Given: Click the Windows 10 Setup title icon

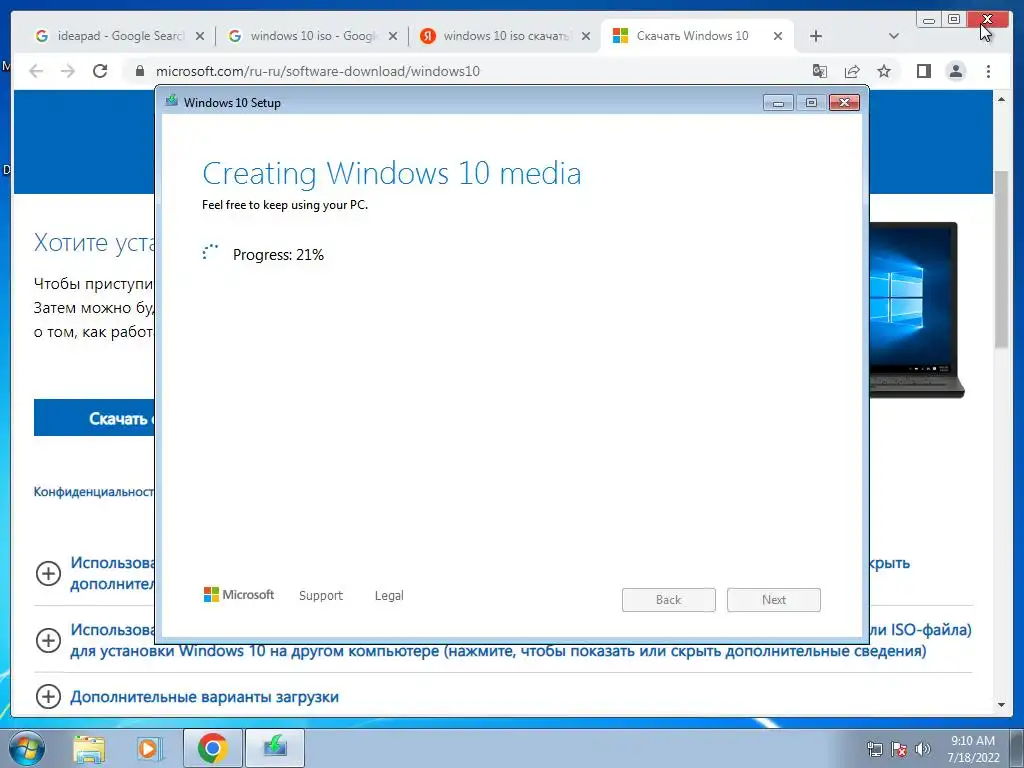Looking at the screenshot, I should tap(172, 101).
